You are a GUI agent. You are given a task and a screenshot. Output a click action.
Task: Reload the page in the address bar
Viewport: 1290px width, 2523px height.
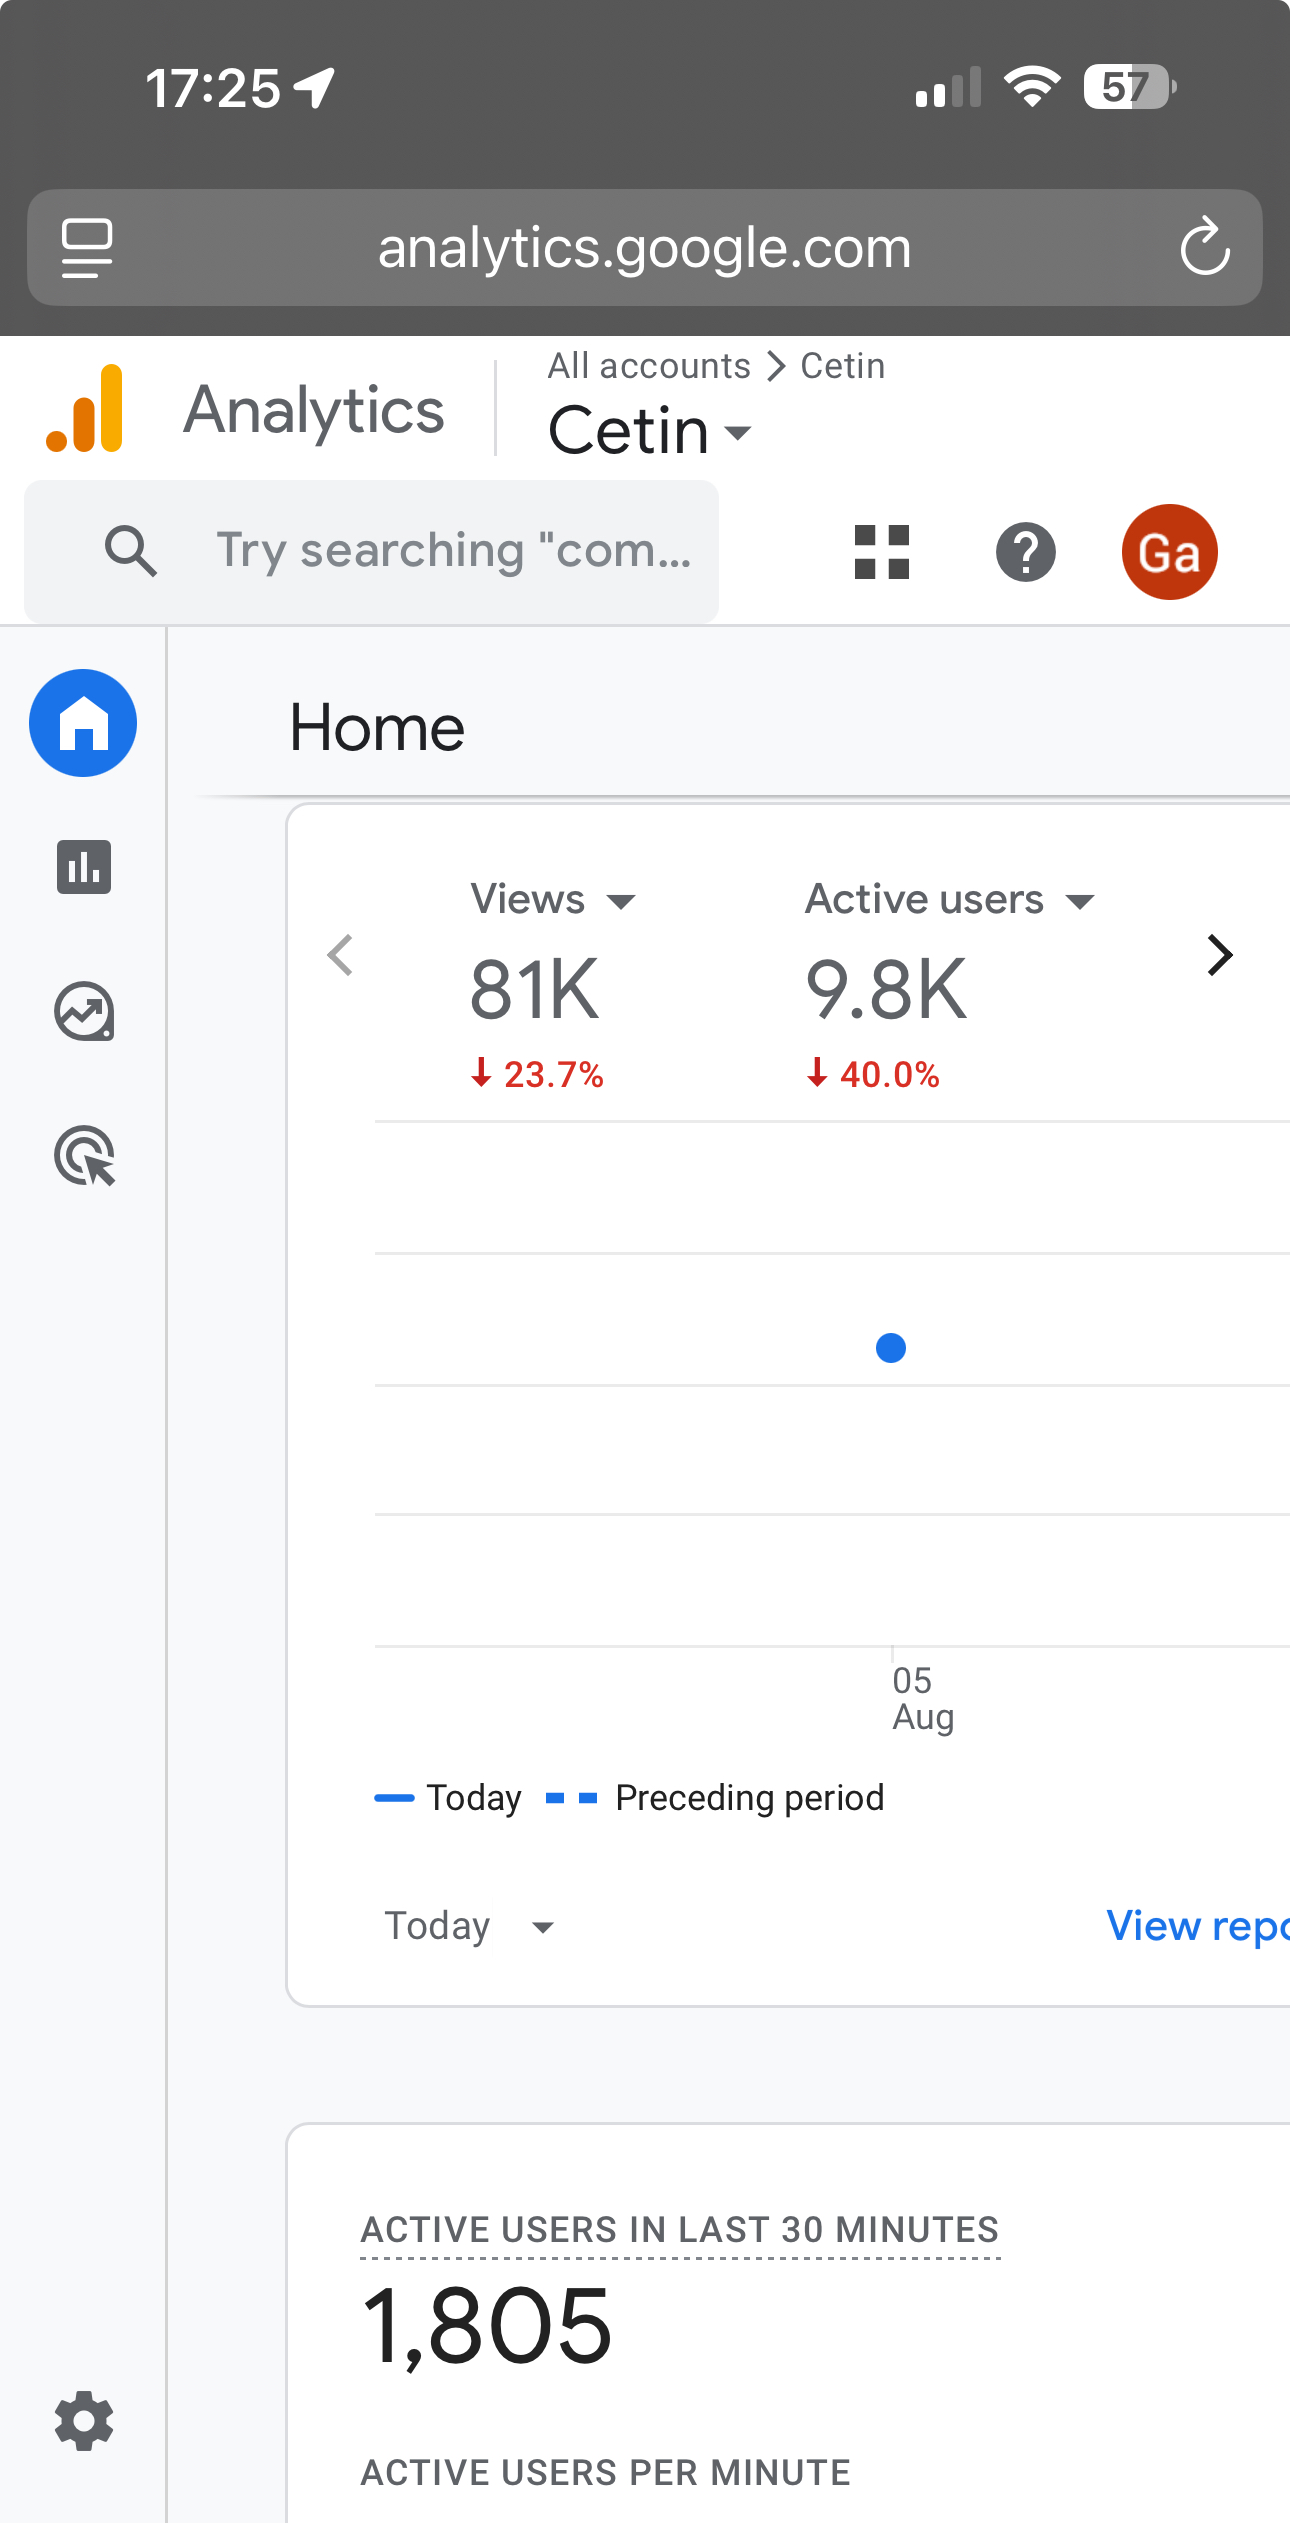click(1205, 247)
